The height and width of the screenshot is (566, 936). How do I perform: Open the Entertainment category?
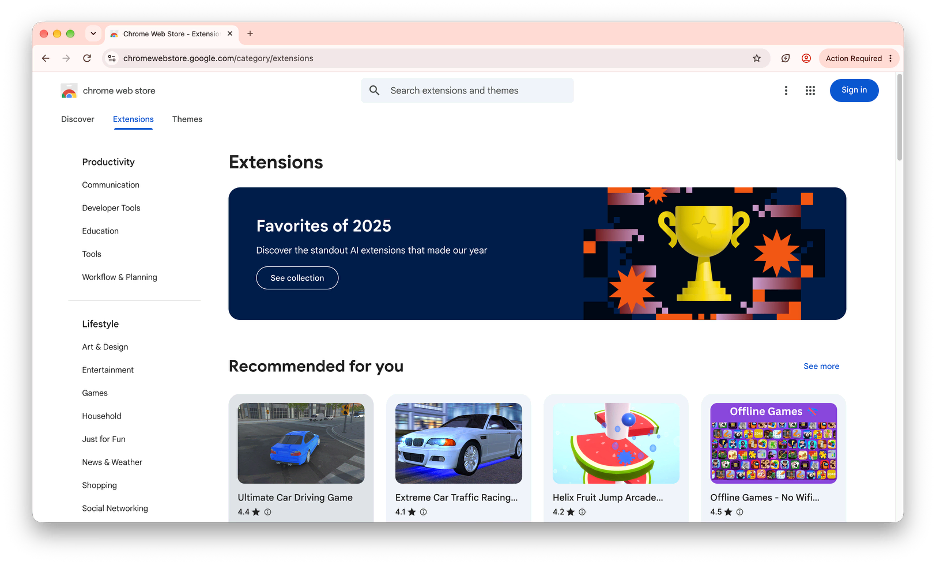(108, 370)
